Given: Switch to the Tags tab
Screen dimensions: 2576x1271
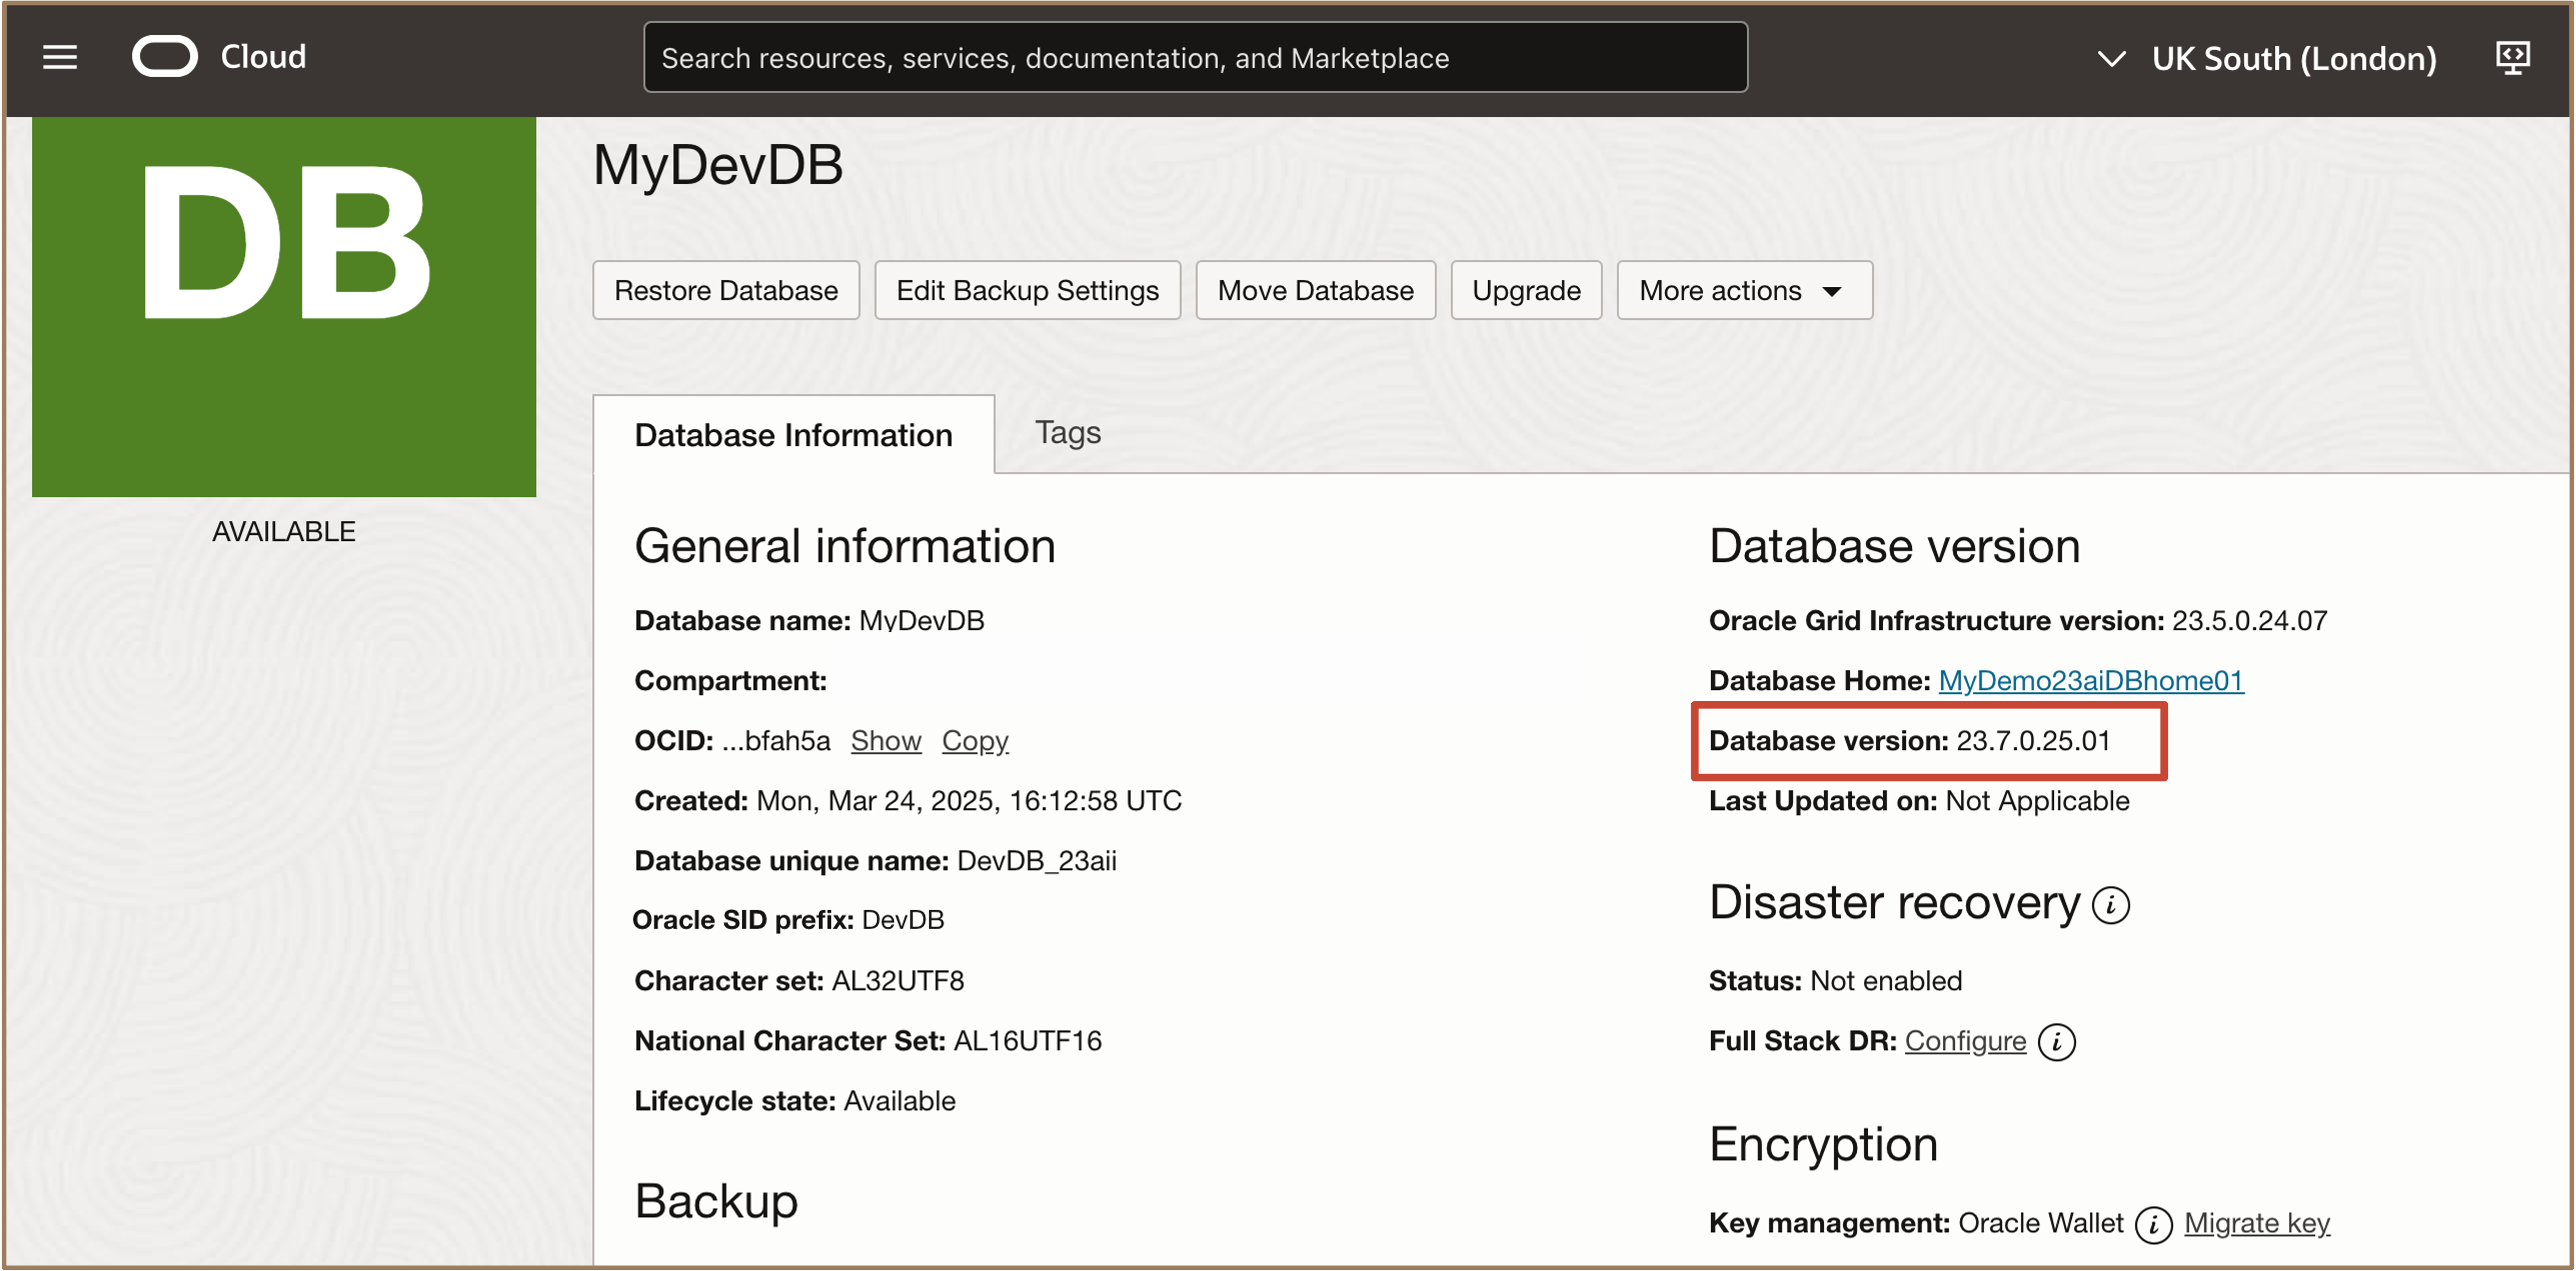Looking at the screenshot, I should pyautogui.click(x=1067, y=432).
